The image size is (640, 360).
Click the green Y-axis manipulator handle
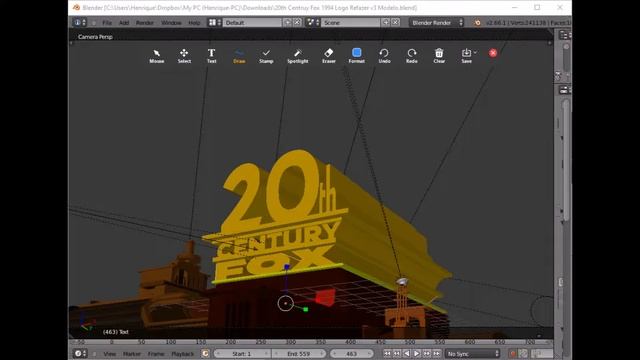306,309
